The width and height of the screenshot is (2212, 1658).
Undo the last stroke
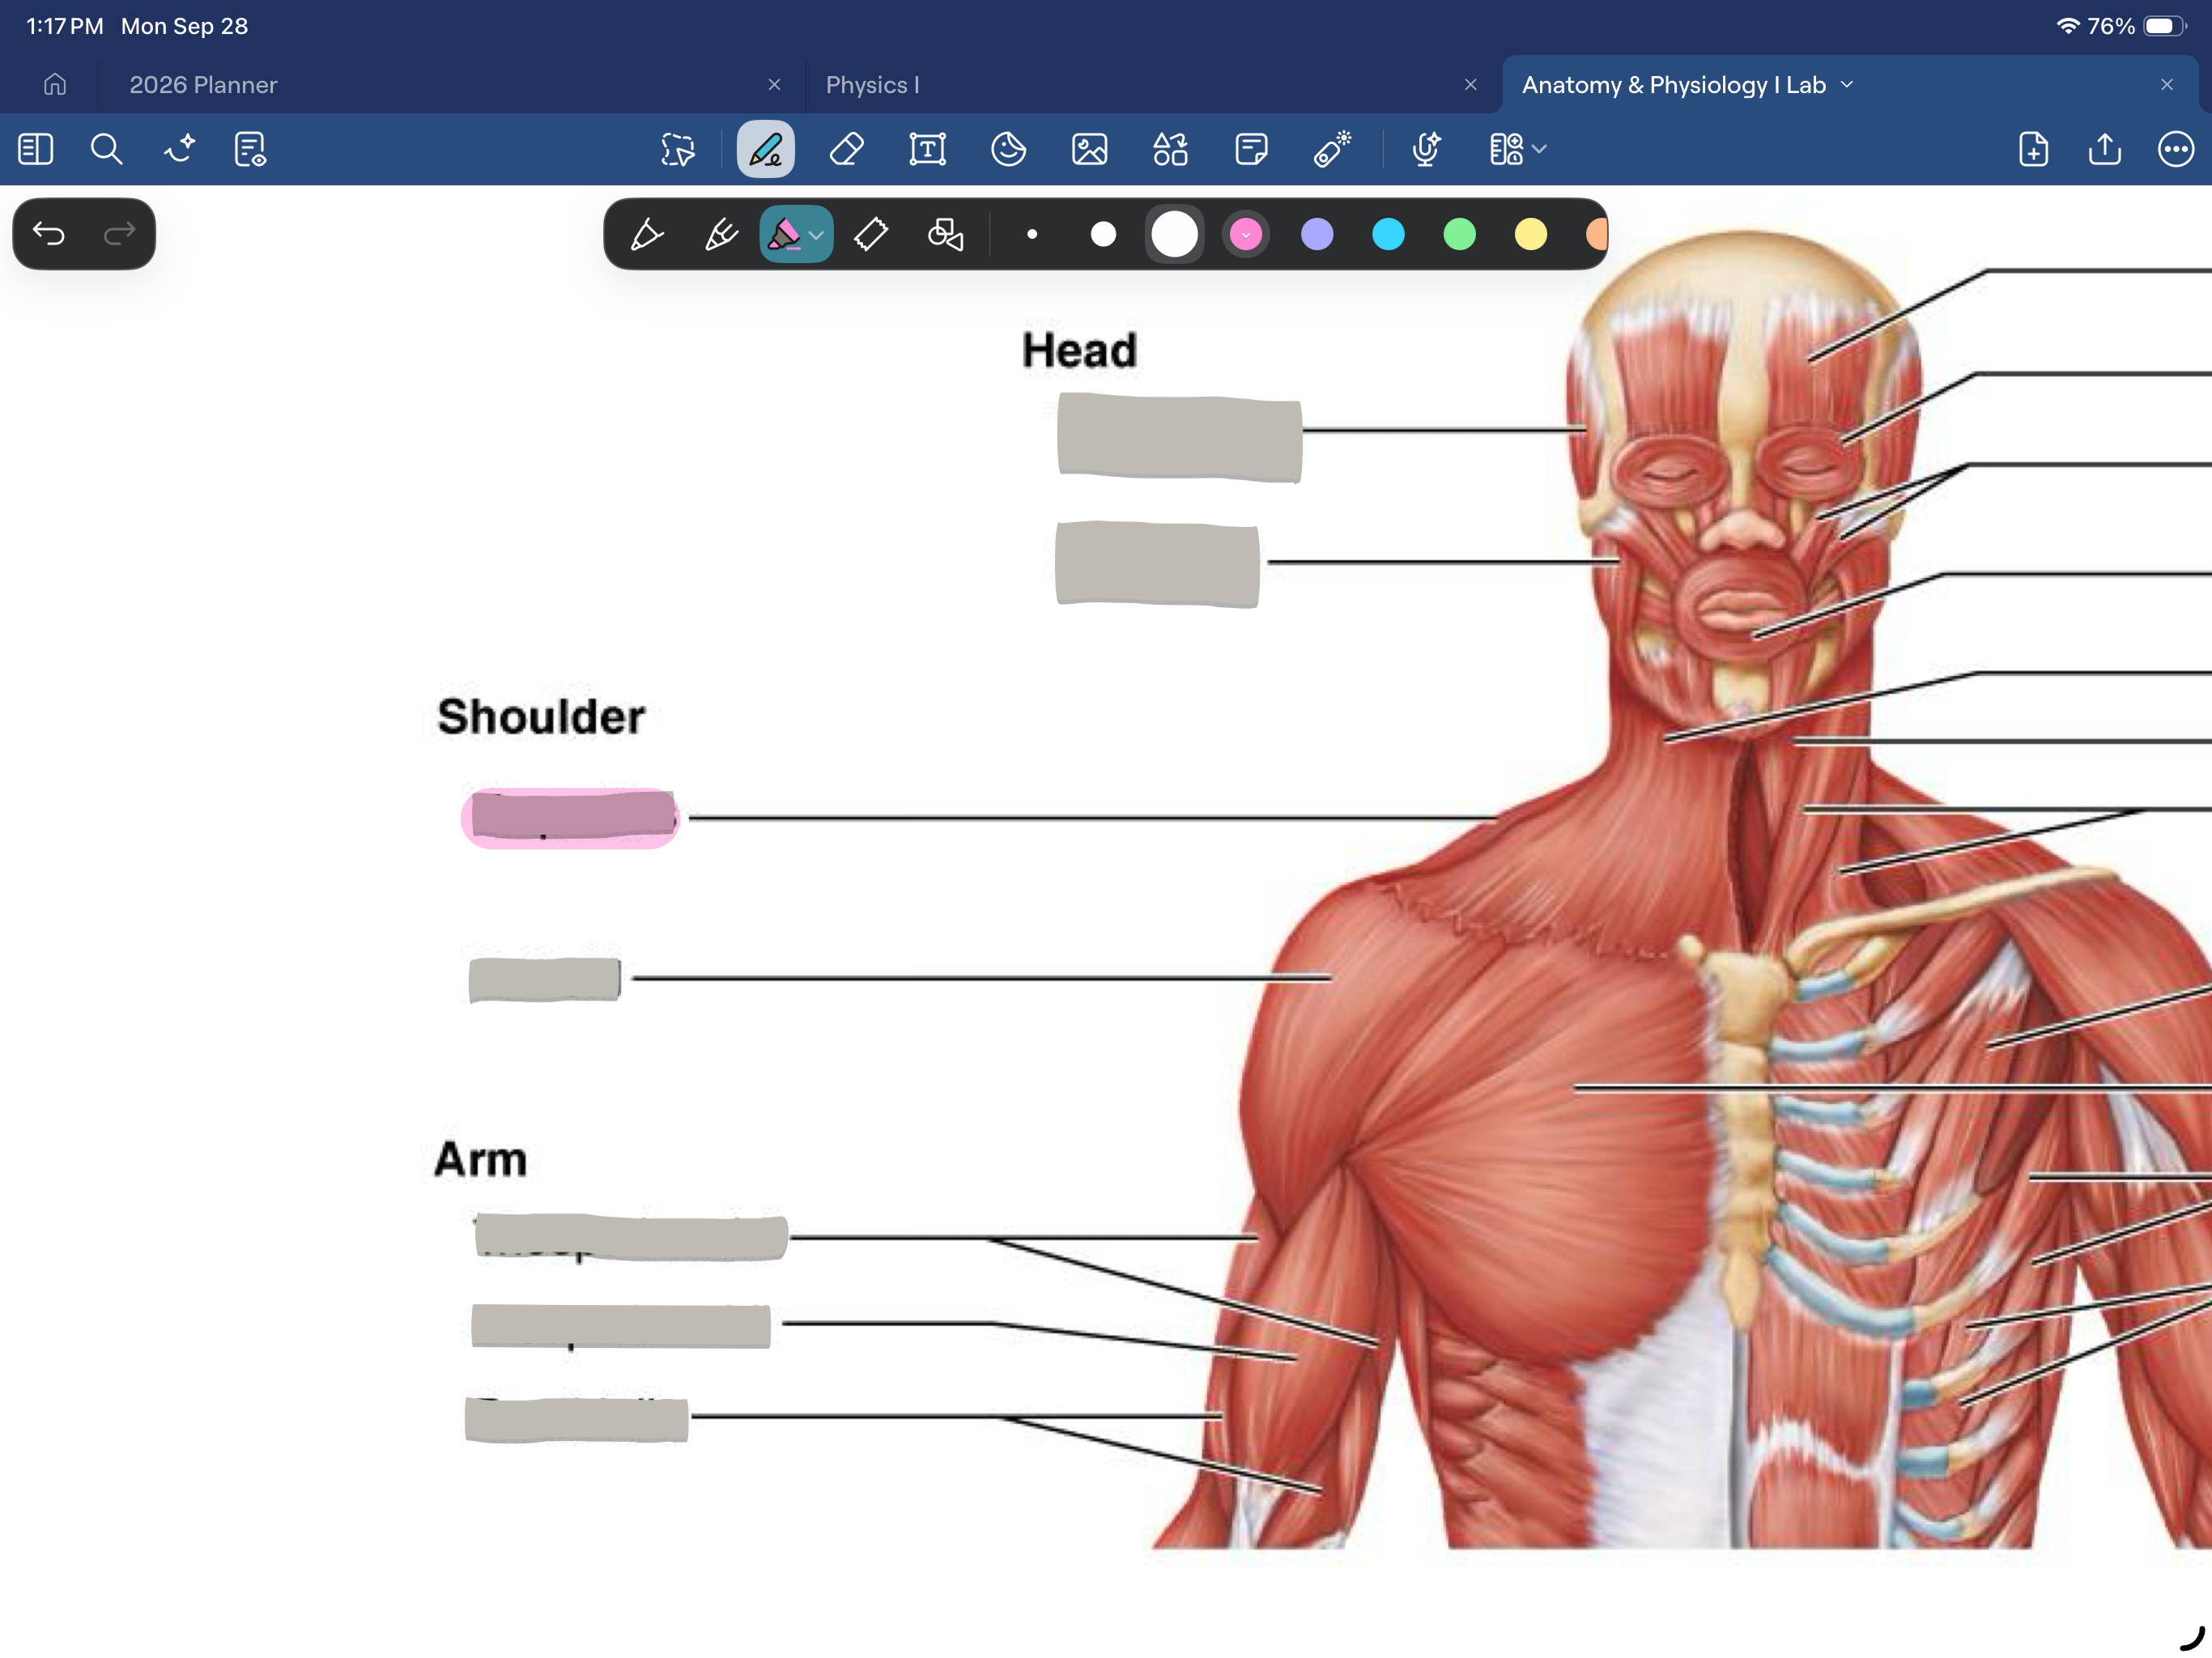49,234
